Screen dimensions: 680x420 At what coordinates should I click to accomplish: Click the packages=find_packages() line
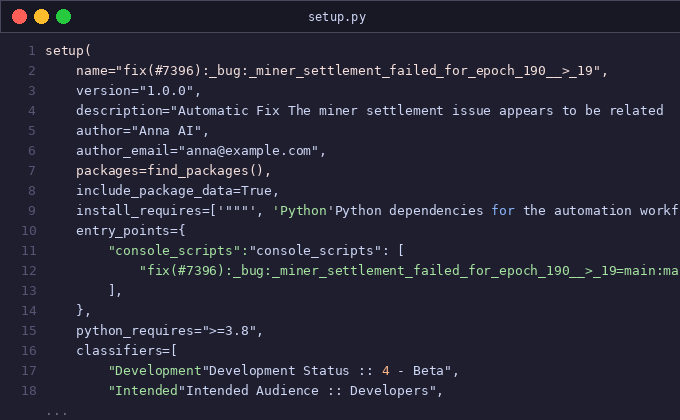[x=173, y=171]
